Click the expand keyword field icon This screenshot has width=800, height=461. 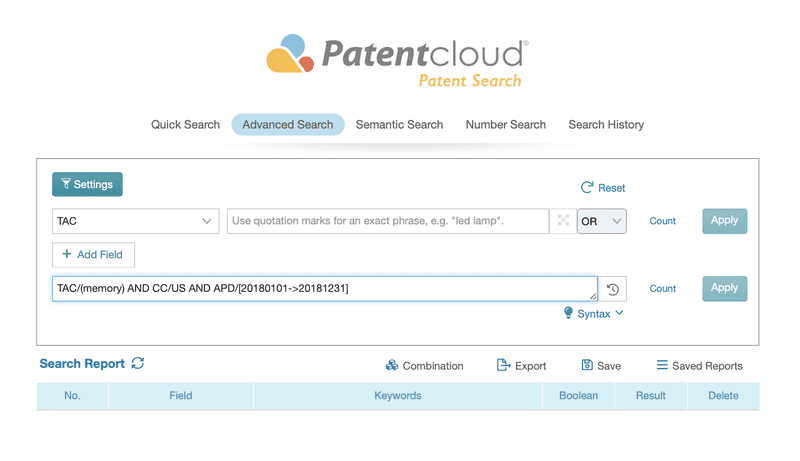click(563, 220)
